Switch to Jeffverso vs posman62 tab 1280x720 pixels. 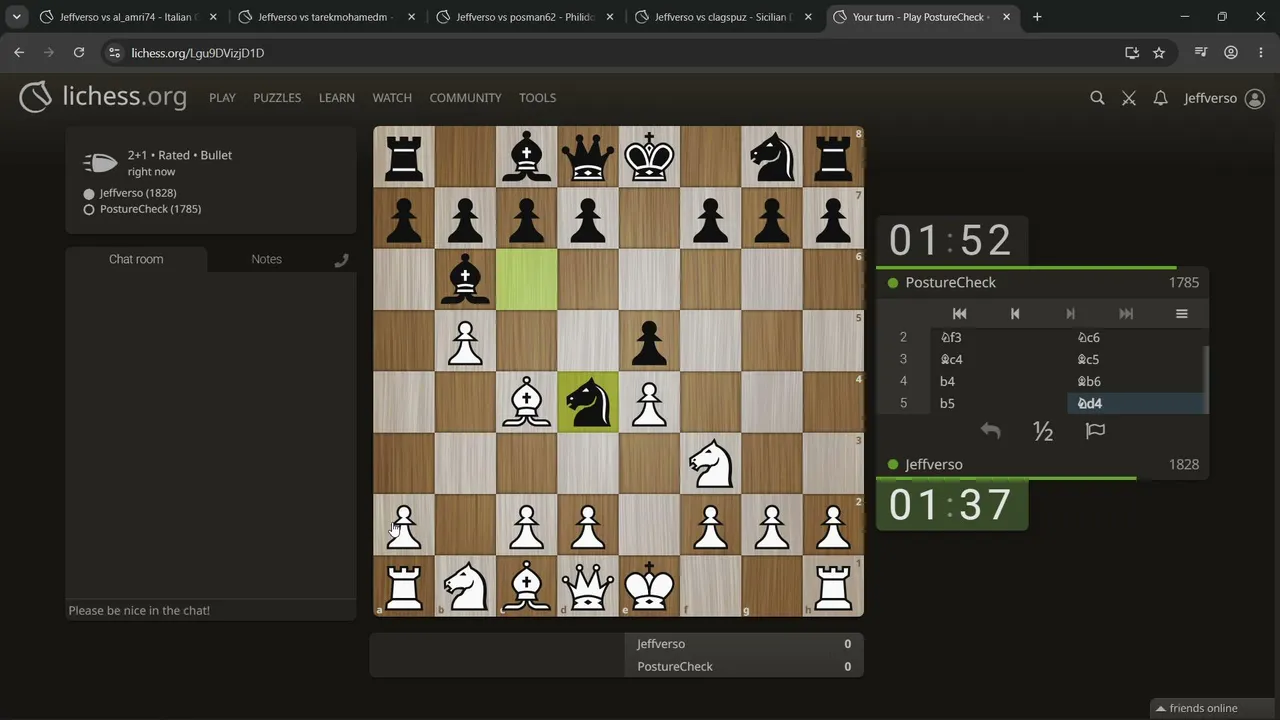pyautogui.click(x=525, y=17)
